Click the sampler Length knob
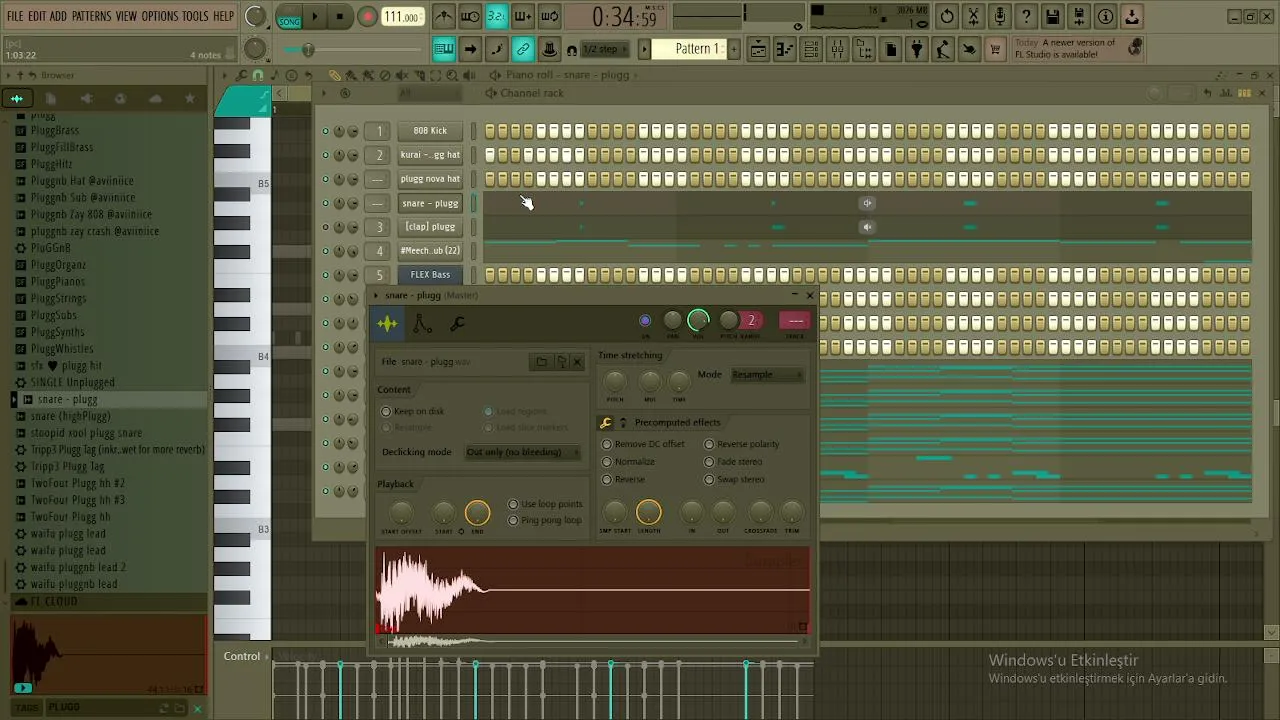Viewport: 1280px width, 720px height. click(x=648, y=512)
